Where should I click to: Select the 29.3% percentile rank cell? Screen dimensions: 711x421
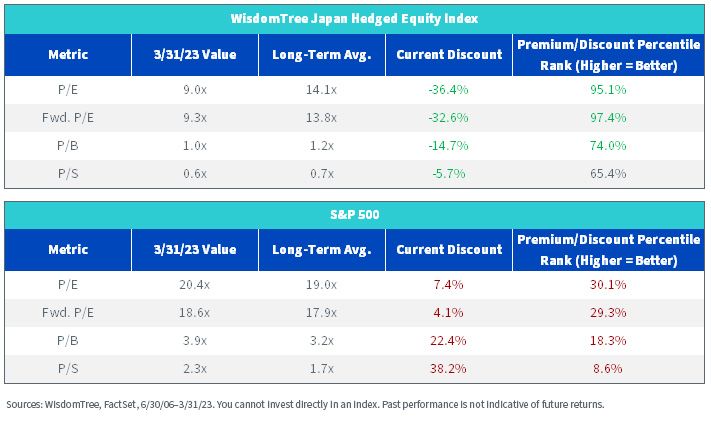tap(608, 313)
